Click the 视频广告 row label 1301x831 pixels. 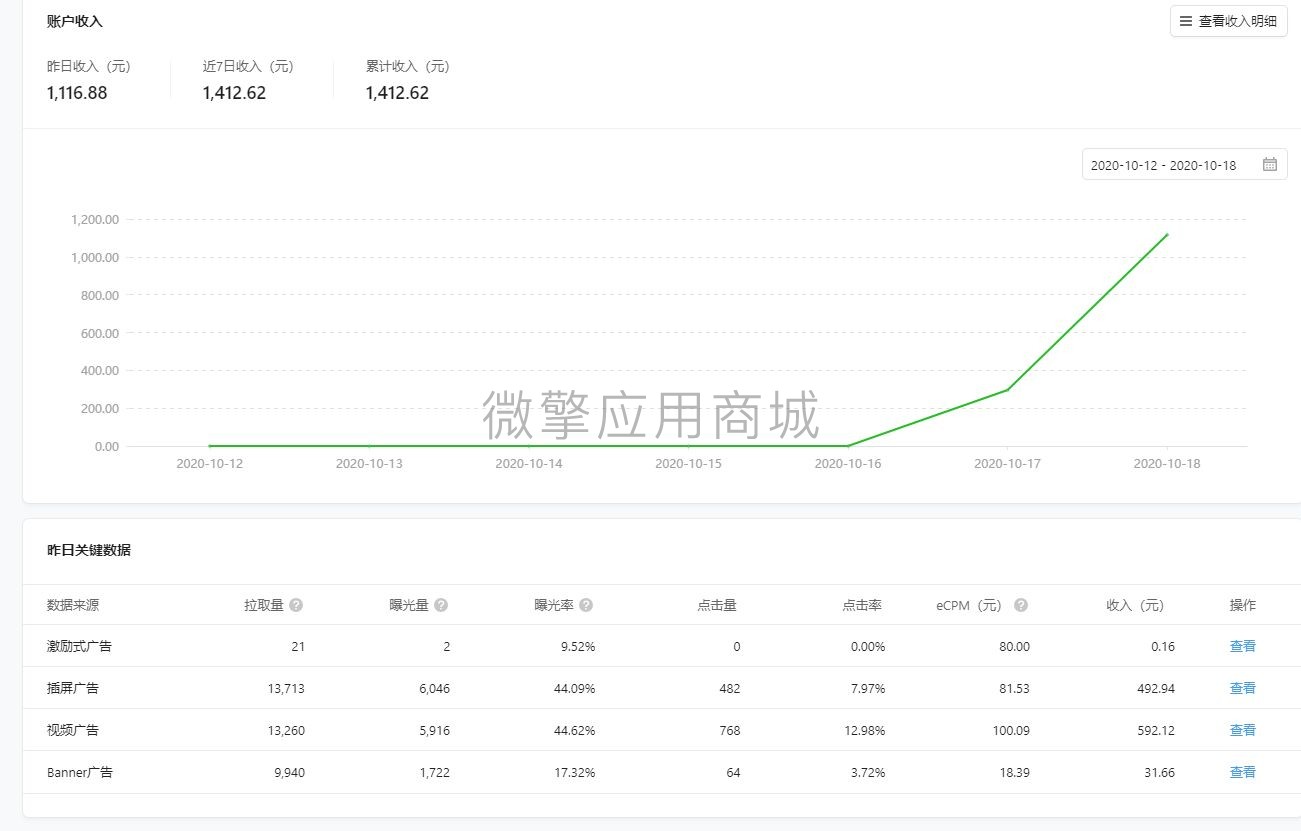[73, 730]
